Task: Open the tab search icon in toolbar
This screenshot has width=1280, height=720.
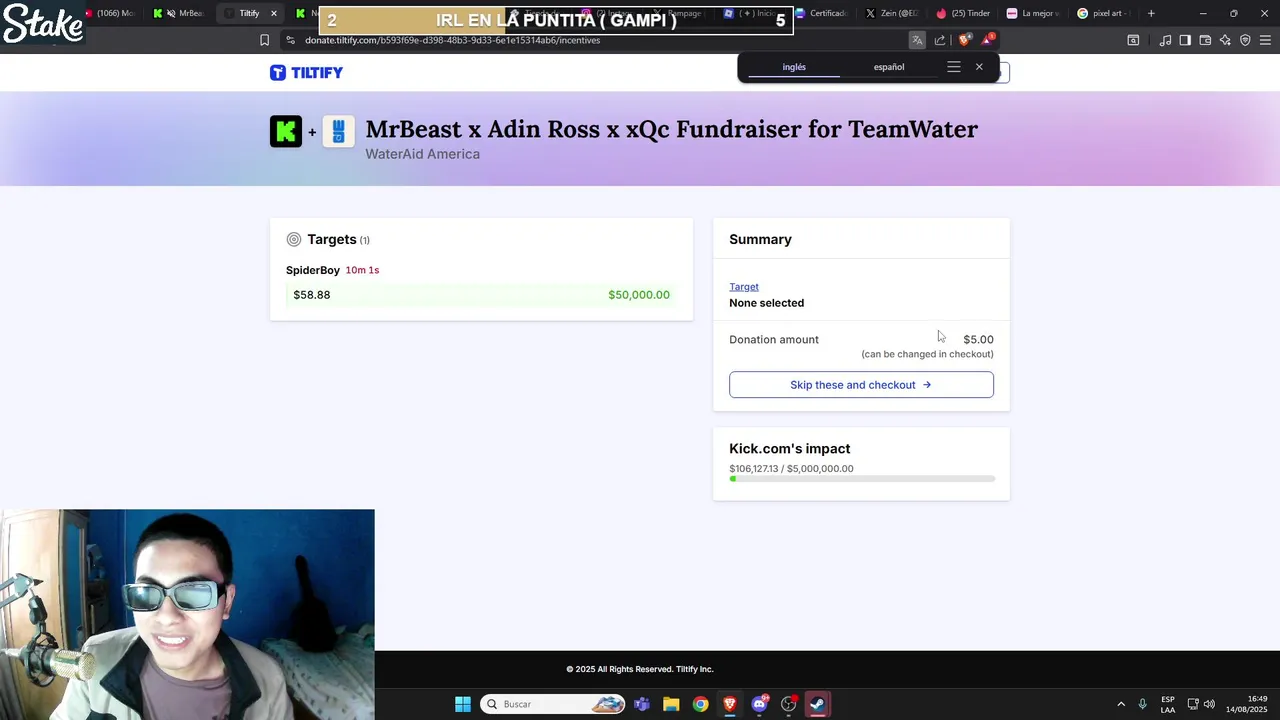Action: coord(1133,40)
